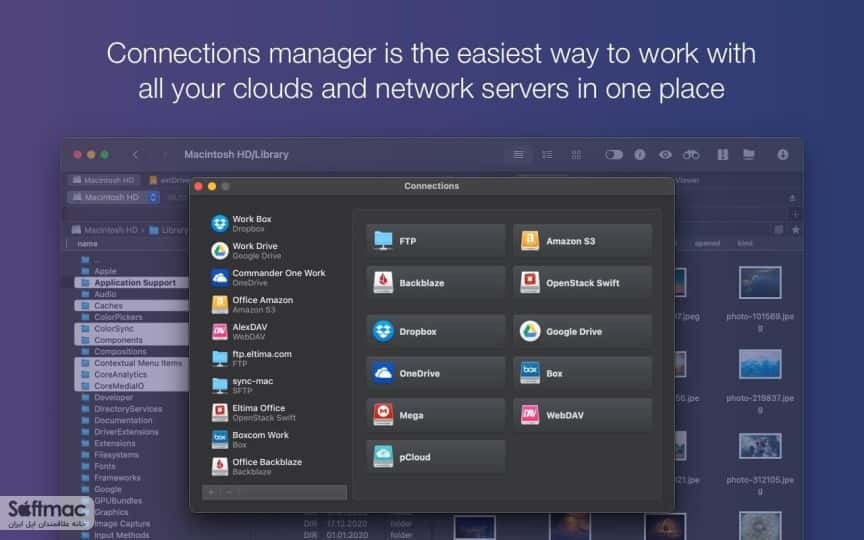
Task: Open the Macintosh HD drive dropdown
Action: (x=114, y=197)
